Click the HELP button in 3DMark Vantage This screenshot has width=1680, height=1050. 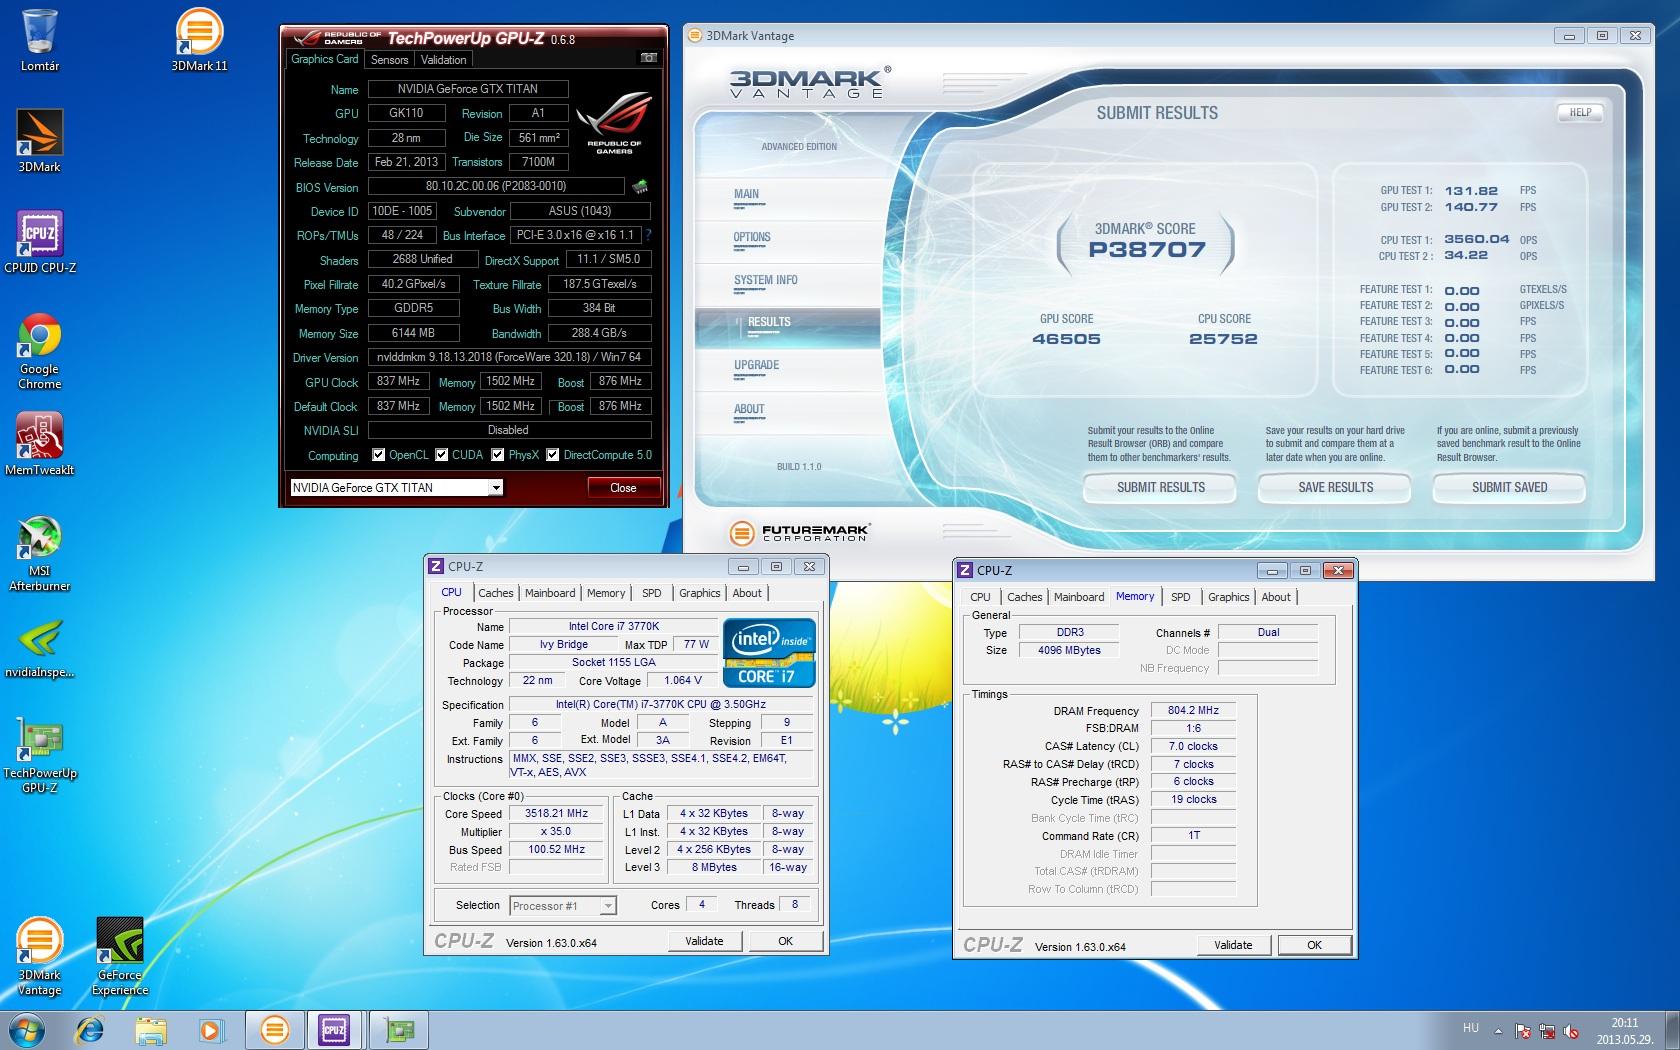pos(1580,113)
